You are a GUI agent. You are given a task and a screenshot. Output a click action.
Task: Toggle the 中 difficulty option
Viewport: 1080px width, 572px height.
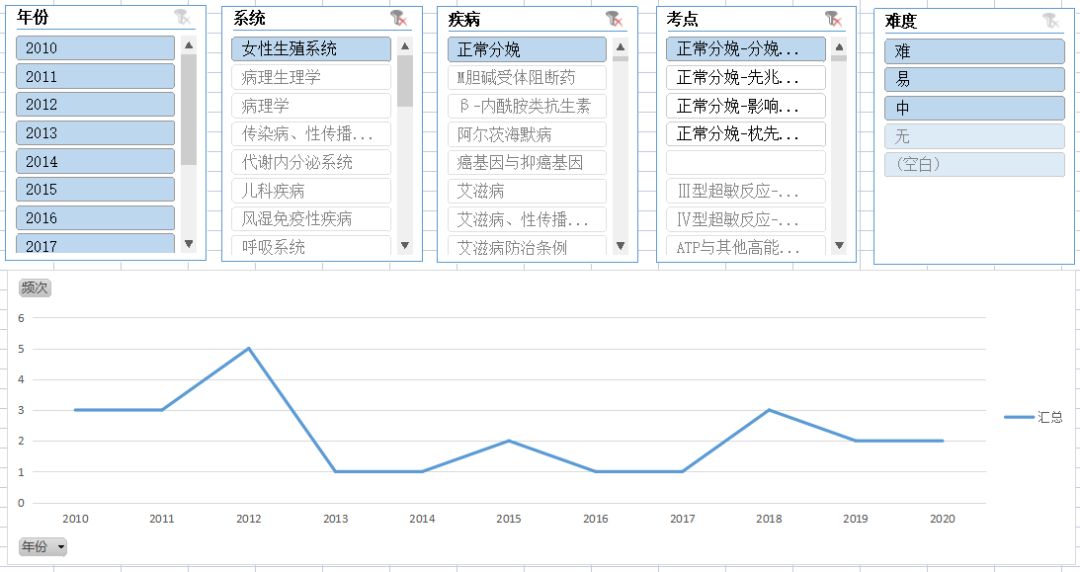click(973, 108)
